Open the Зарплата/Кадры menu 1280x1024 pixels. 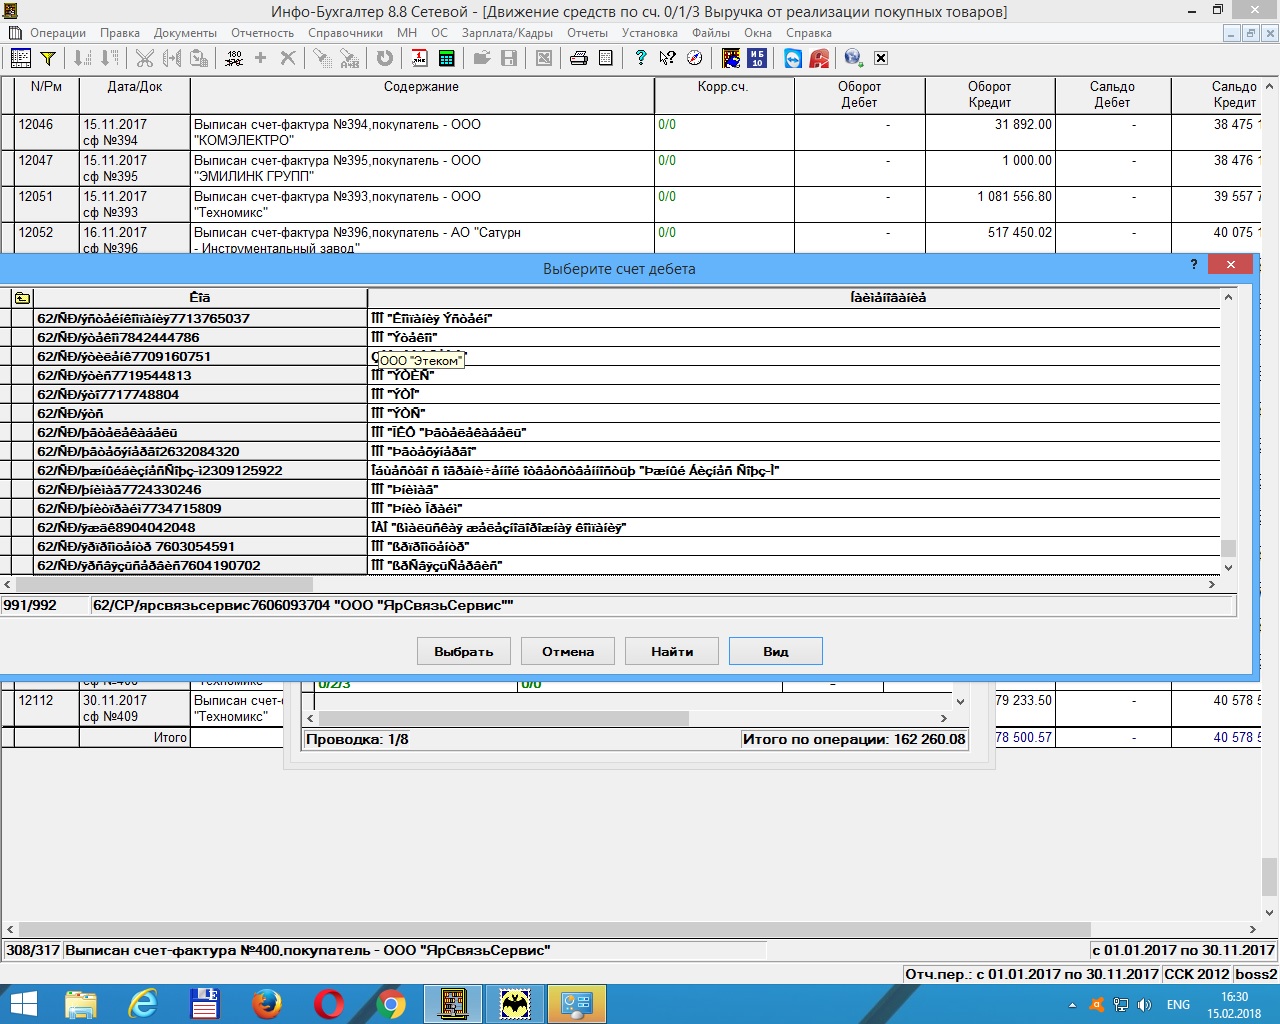507,33
